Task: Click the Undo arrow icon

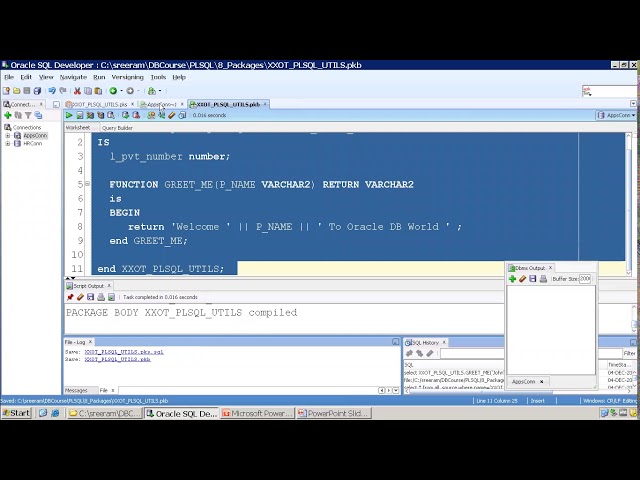Action: [52, 91]
